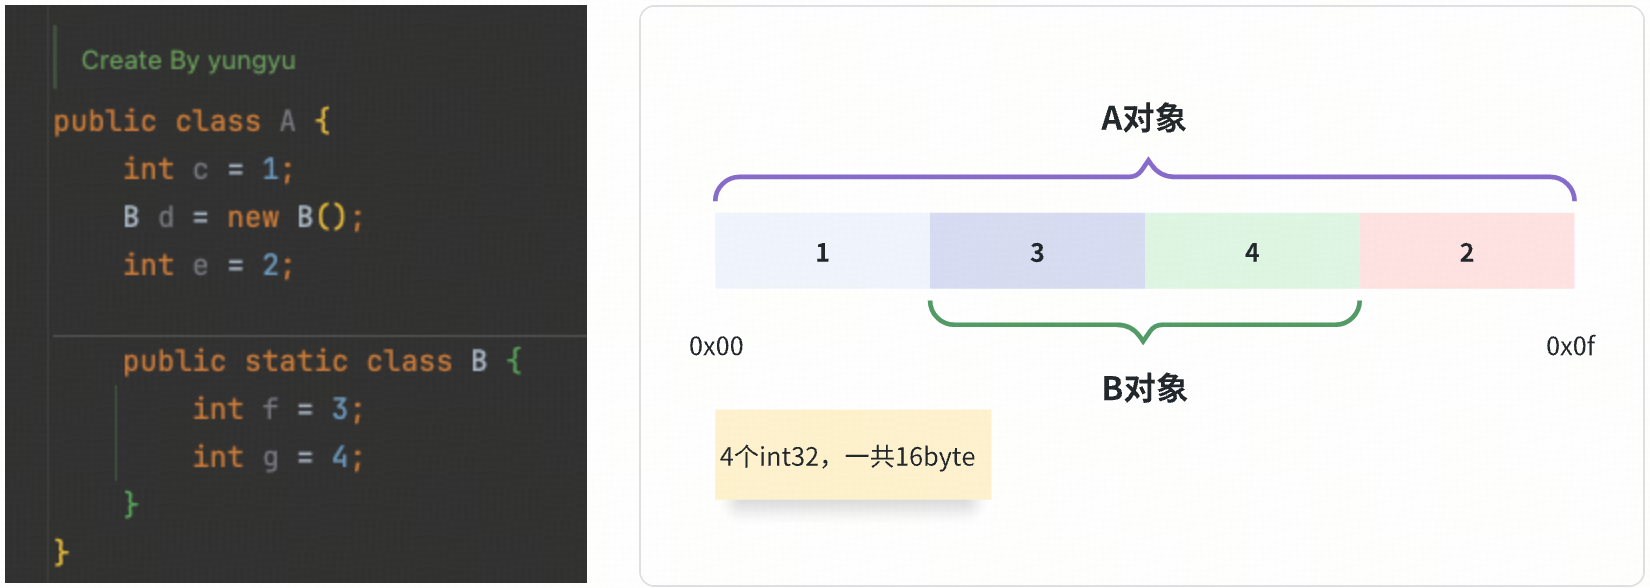Image resolution: width=1650 pixels, height=588 pixels.
Task: Select the "int g = 4;" code line
Action: [277, 457]
